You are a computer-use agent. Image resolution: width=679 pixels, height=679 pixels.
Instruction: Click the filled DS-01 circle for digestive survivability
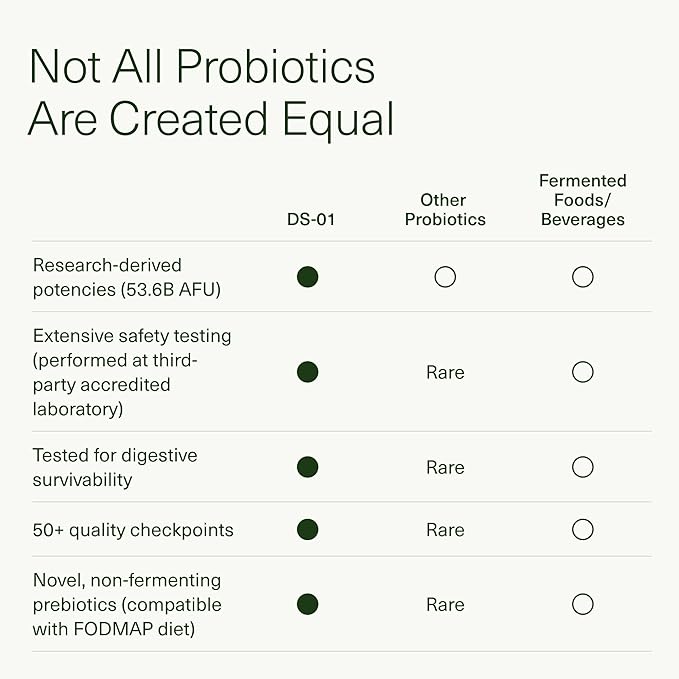(308, 467)
